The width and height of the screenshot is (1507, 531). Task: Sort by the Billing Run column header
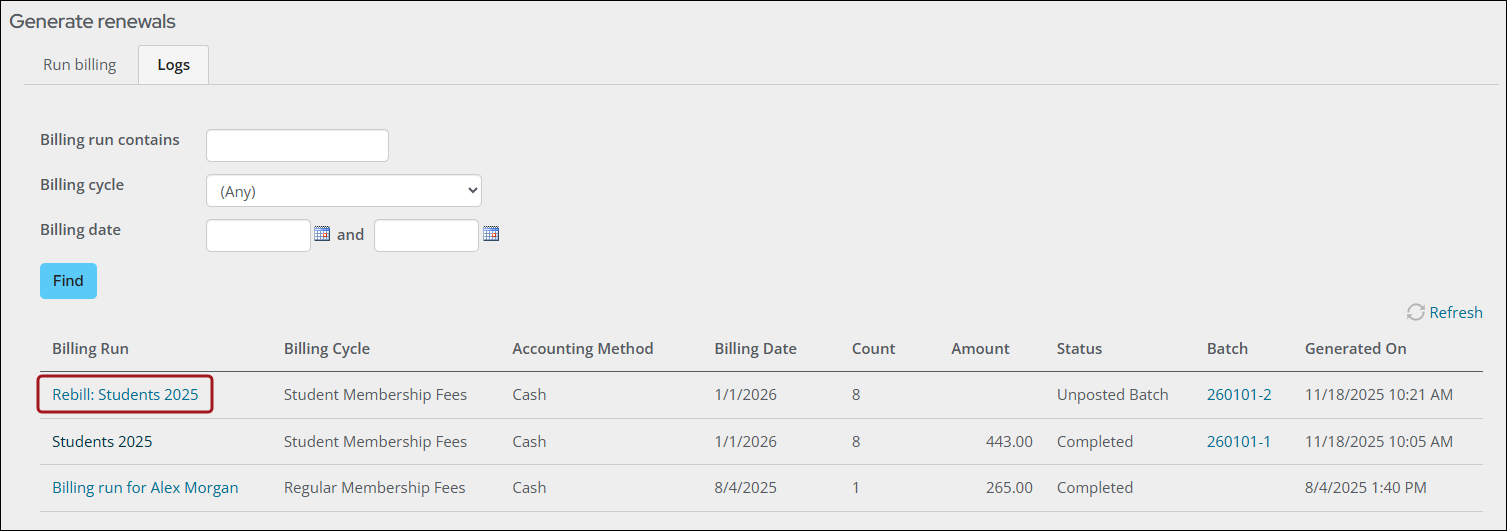click(x=90, y=349)
